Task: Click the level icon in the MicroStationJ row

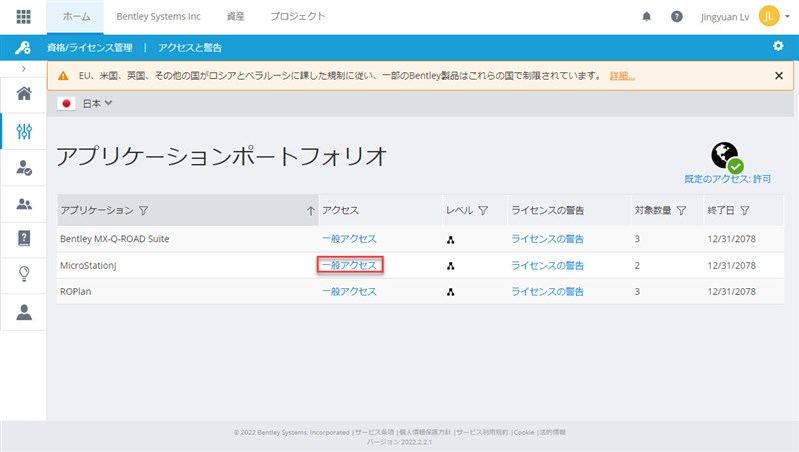Action: tap(450, 266)
